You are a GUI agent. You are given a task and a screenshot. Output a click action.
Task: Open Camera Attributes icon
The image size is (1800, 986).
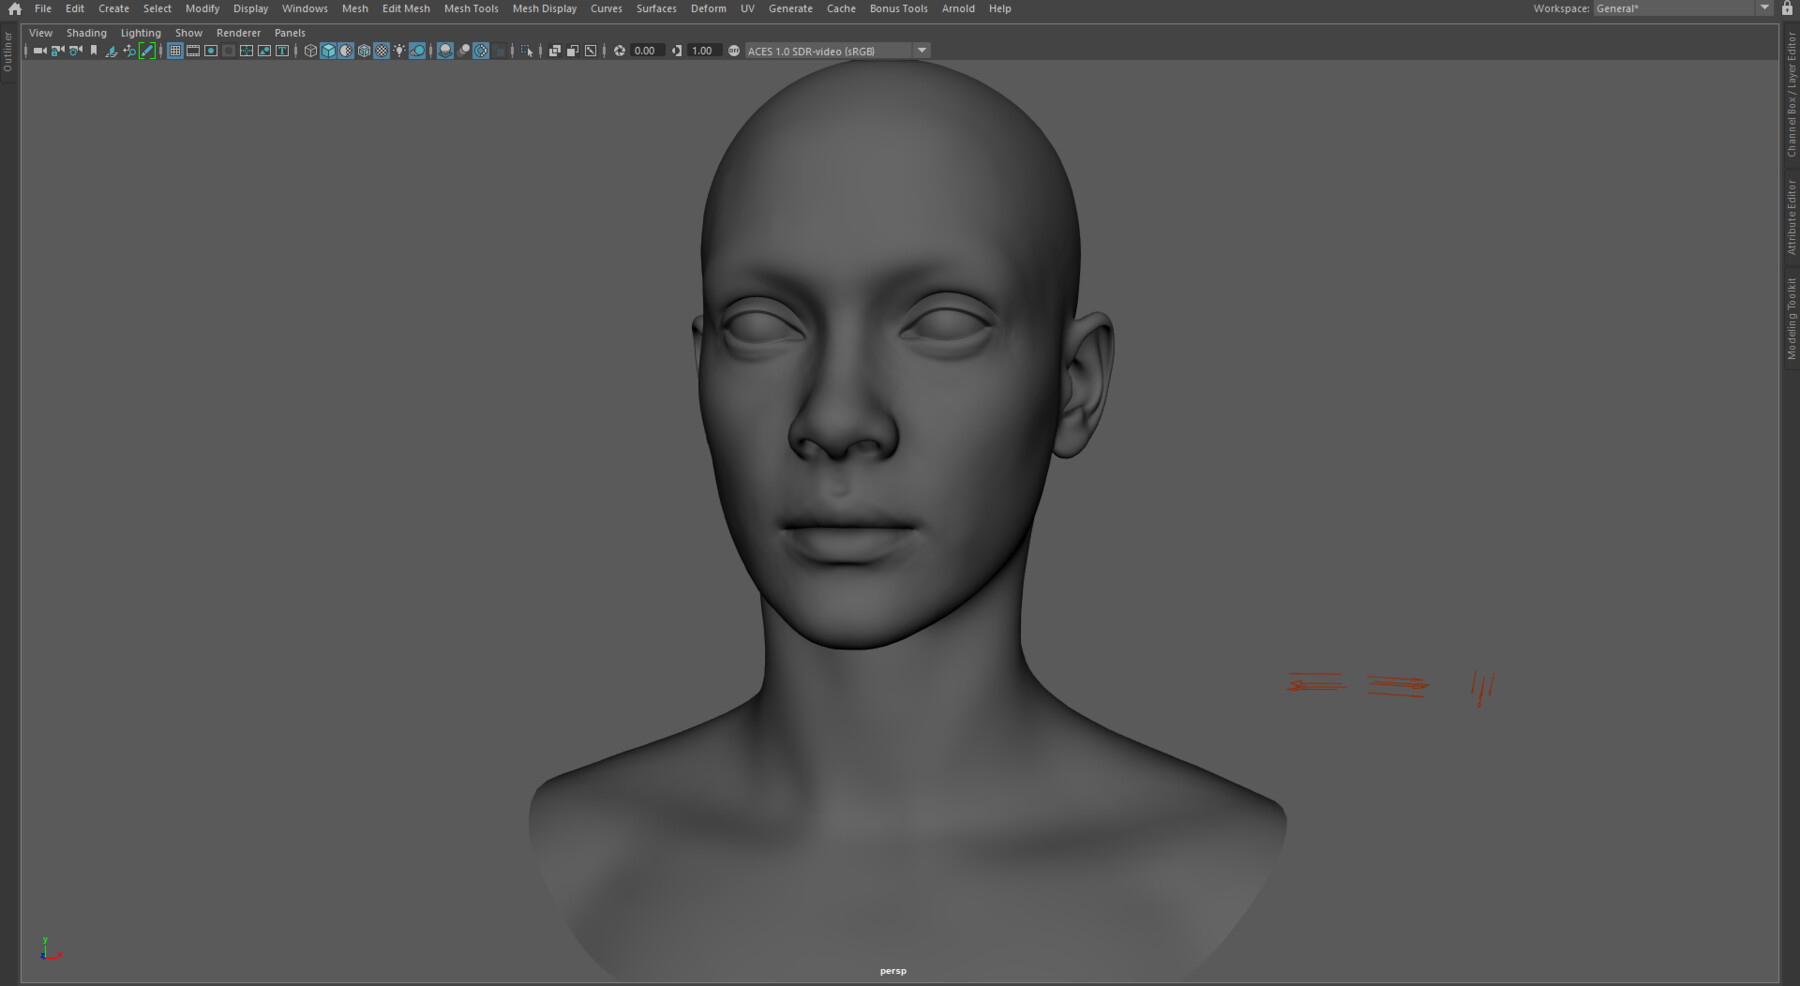click(75, 51)
